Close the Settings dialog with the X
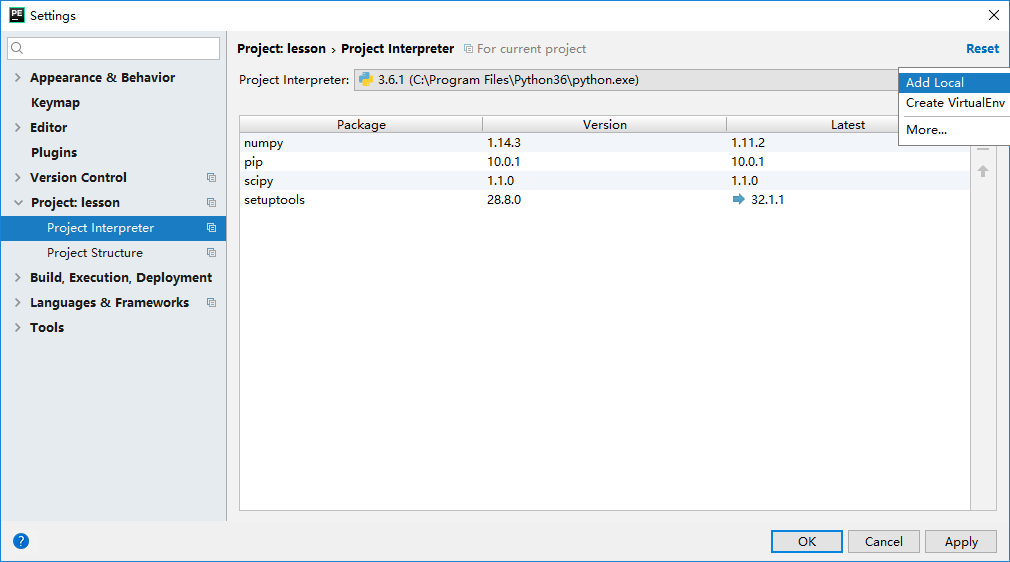1010x562 pixels. click(x=994, y=15)
